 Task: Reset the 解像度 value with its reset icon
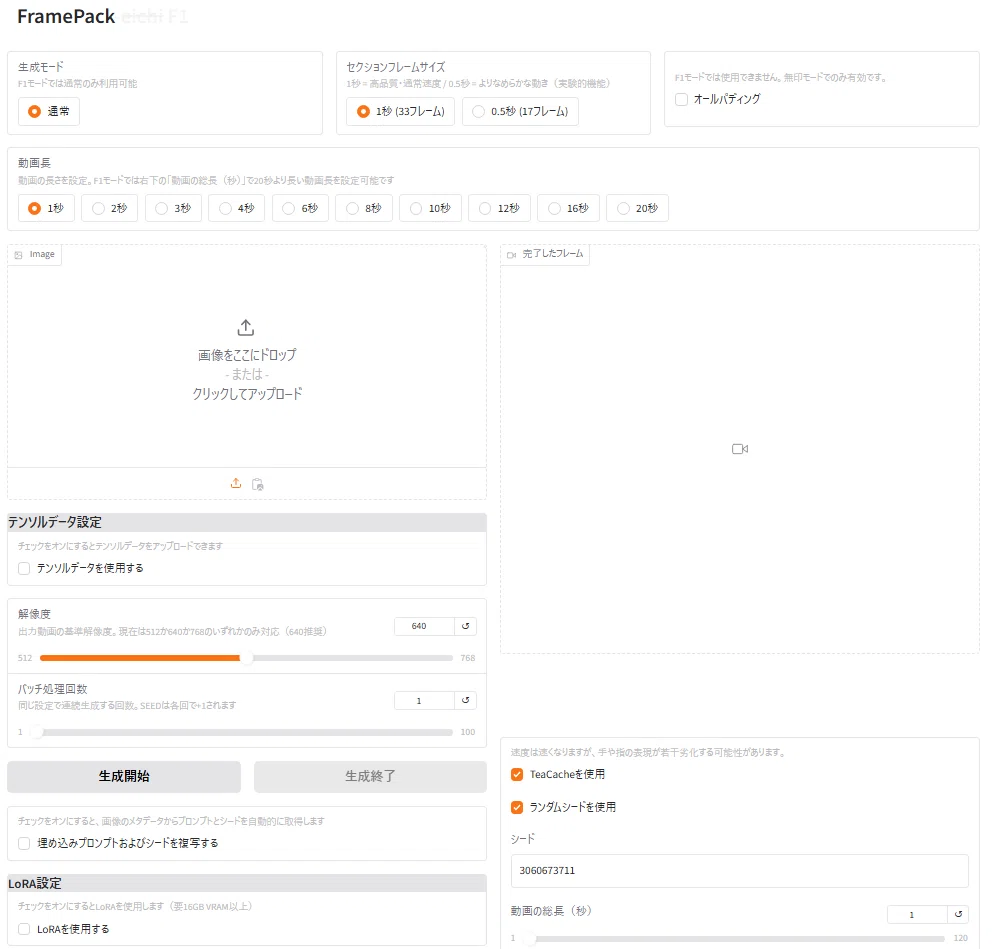pyautogui.click(x=466, y=626)
